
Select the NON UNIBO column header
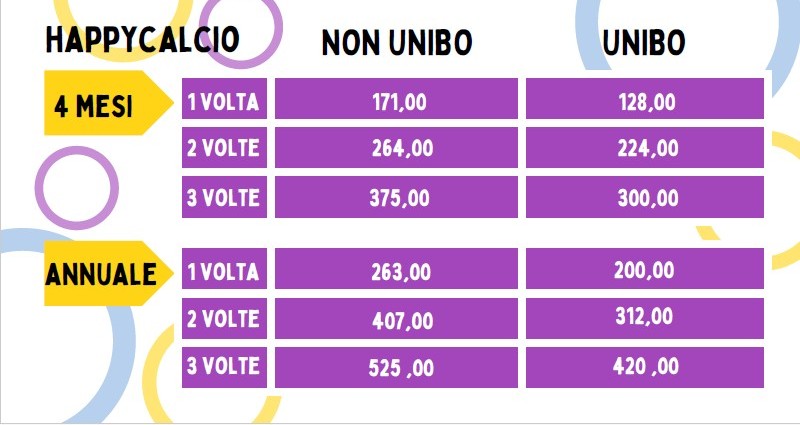pyautogui.click(x=397, y=42)
